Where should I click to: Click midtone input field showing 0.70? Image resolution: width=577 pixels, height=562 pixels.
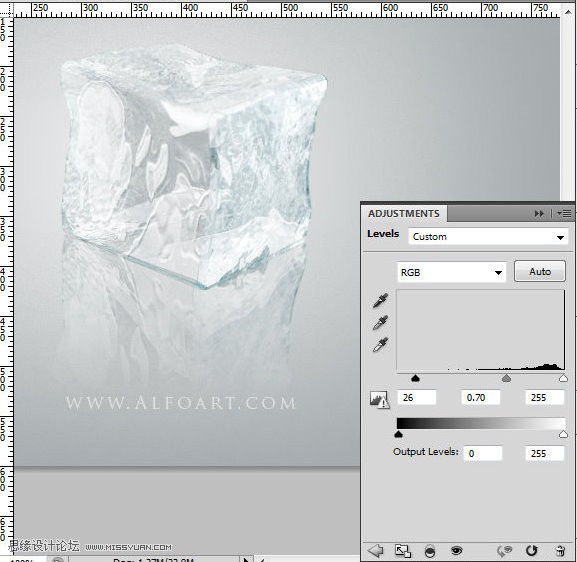tap(481, 397)
